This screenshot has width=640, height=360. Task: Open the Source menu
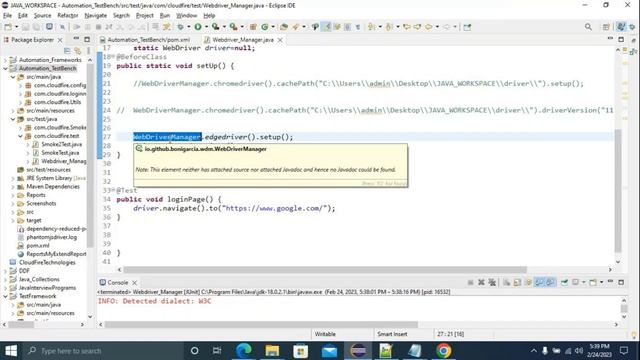pos(42,16)
